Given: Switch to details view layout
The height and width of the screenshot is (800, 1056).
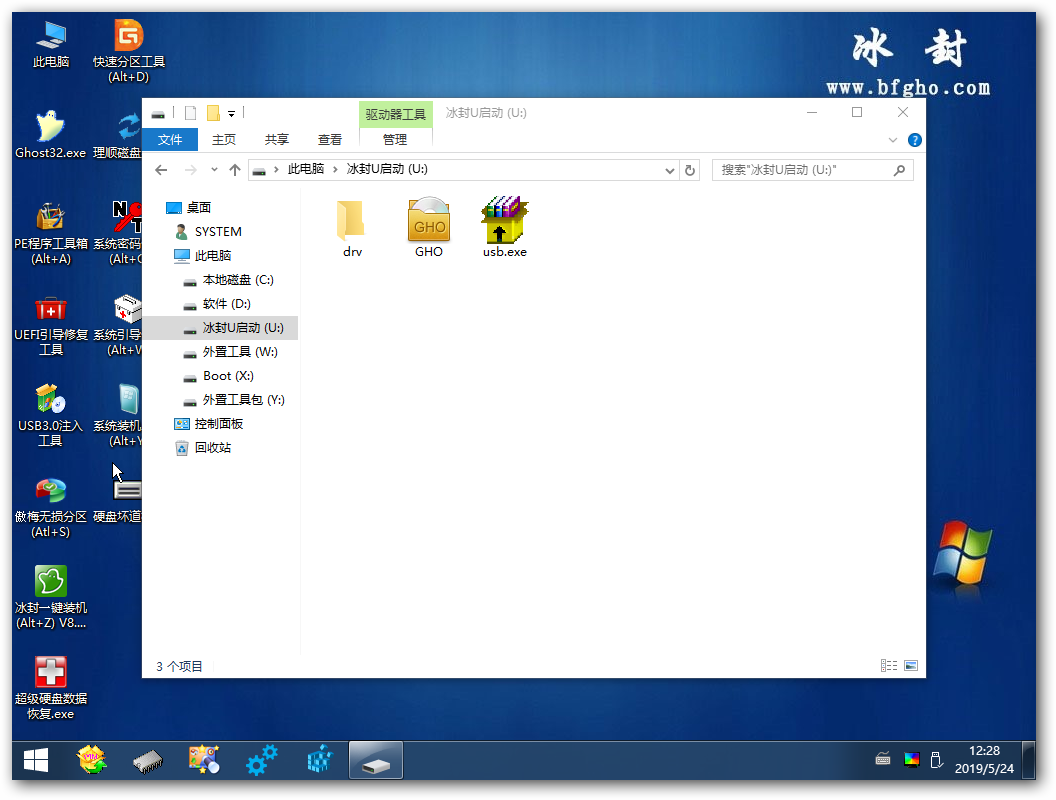Looking at the screenshot, I should [889, 665].
